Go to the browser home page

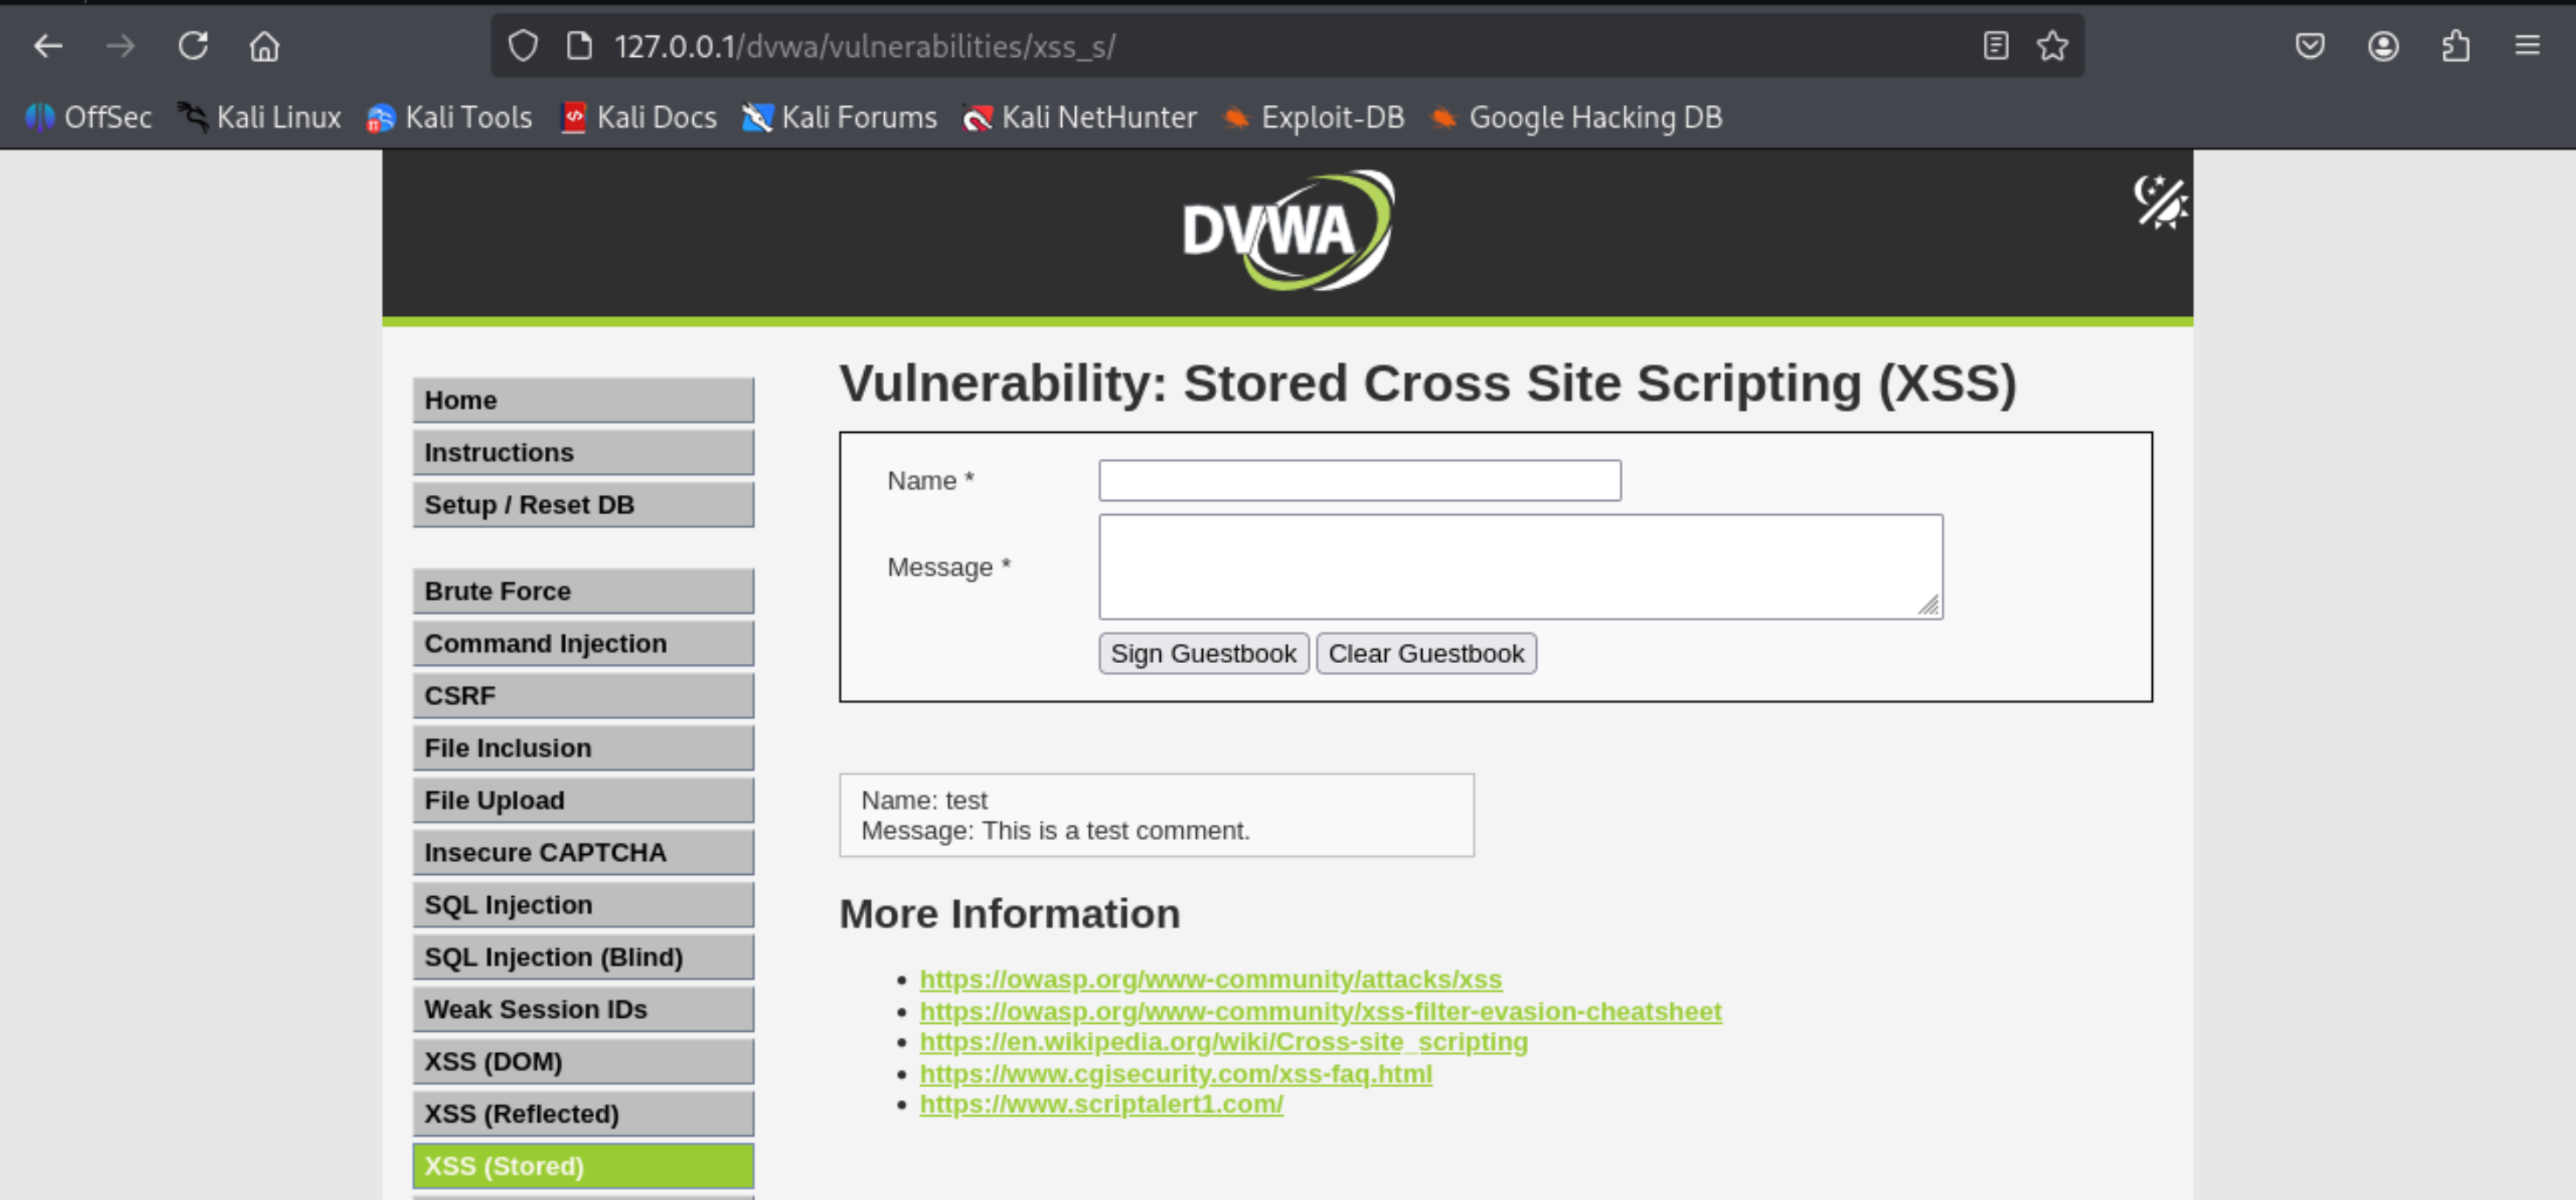tap(264, 46)
